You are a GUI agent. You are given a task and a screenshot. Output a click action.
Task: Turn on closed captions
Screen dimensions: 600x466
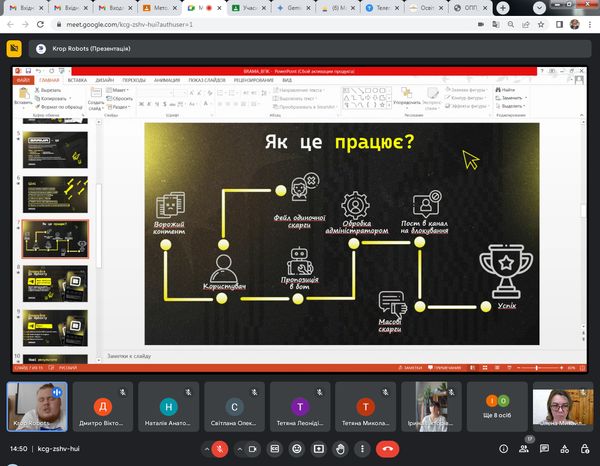point(274,449)
